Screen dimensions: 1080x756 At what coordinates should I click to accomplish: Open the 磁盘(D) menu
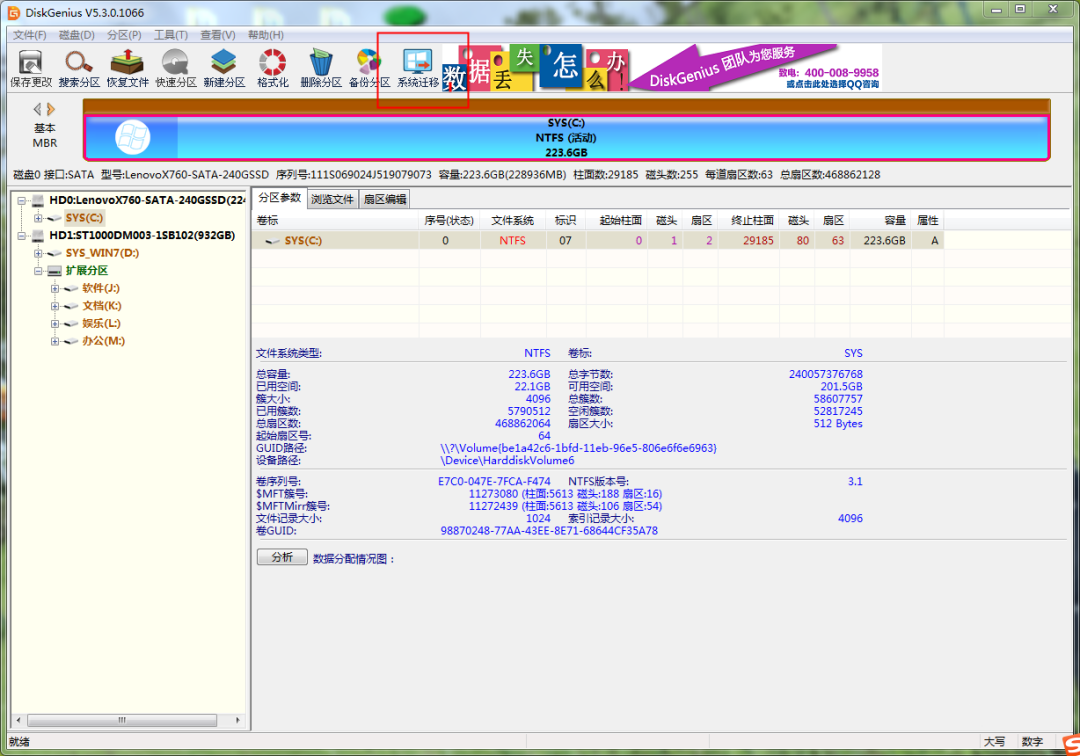pyautogui.click(x=76, y=35)
